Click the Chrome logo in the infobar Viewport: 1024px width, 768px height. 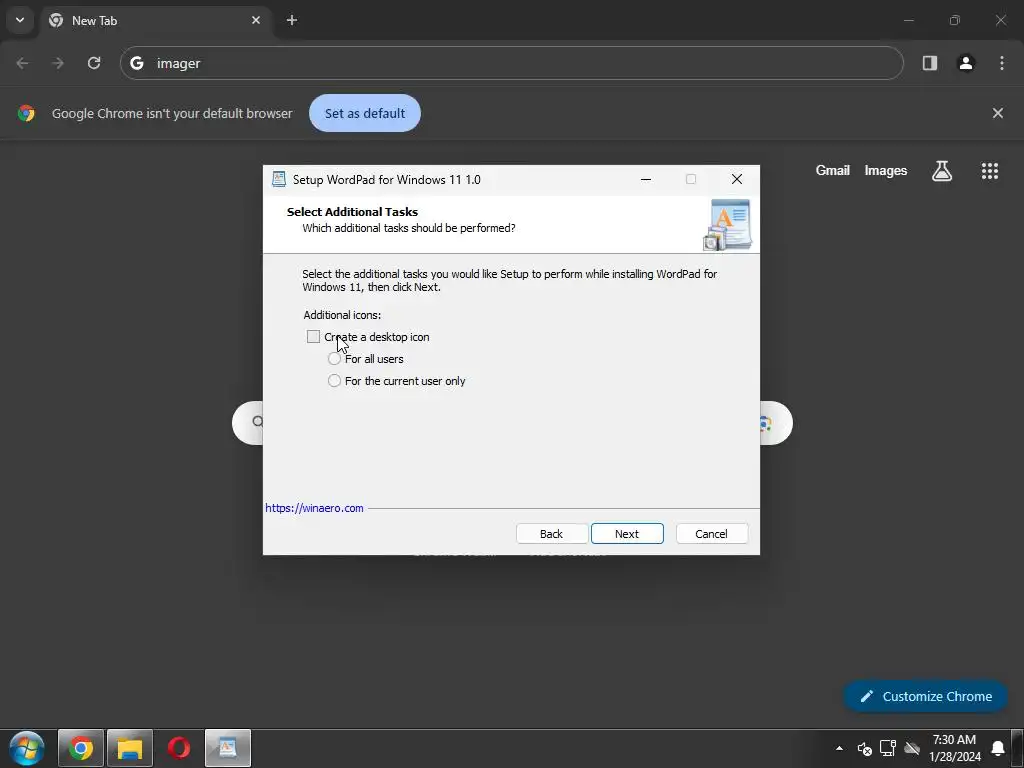coord(26,113)
